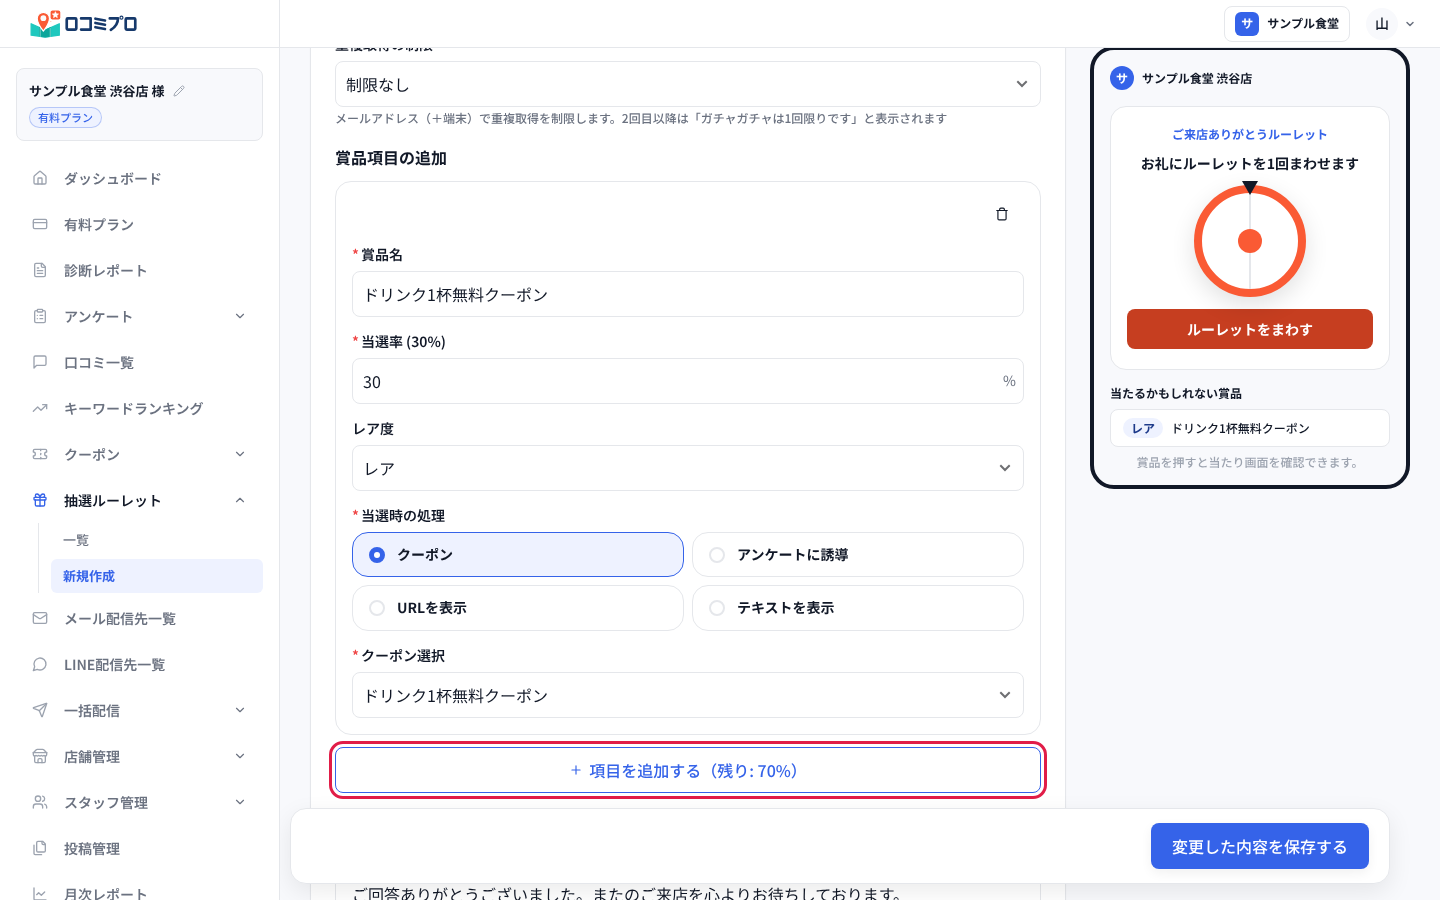Click ルーレットをまわす preview button
Screen dimensions: 1440x900
click(1250, 329)
